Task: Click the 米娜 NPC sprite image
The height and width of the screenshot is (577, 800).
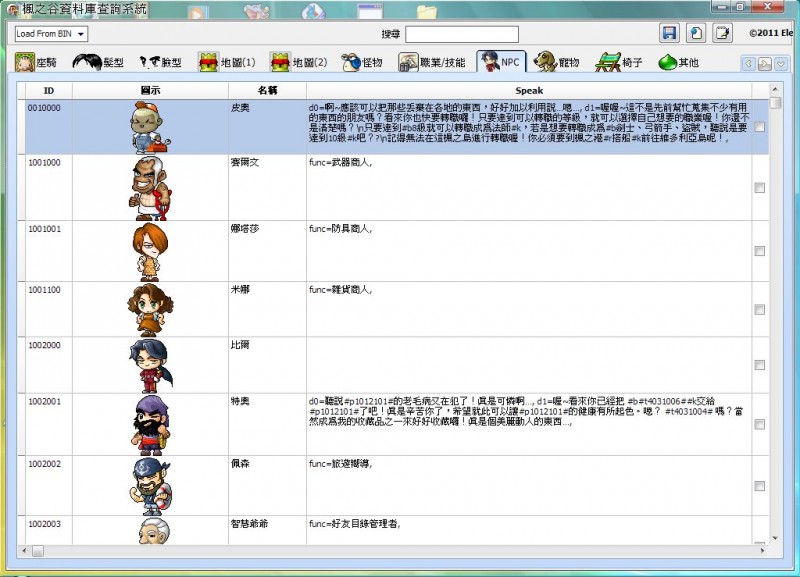Action: 150,310
